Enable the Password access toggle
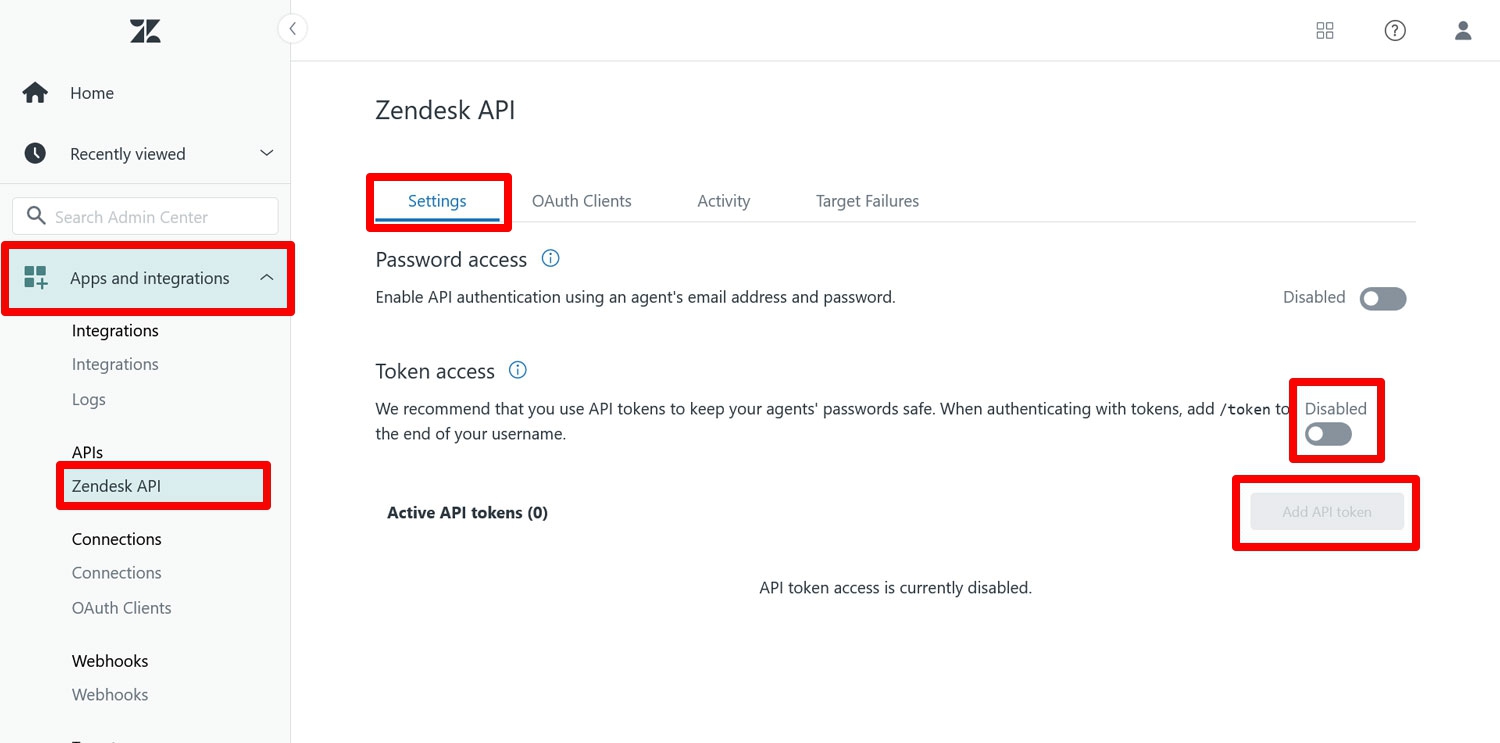1500x743 pixels. pyautogui.click(x=1383, y=298)
